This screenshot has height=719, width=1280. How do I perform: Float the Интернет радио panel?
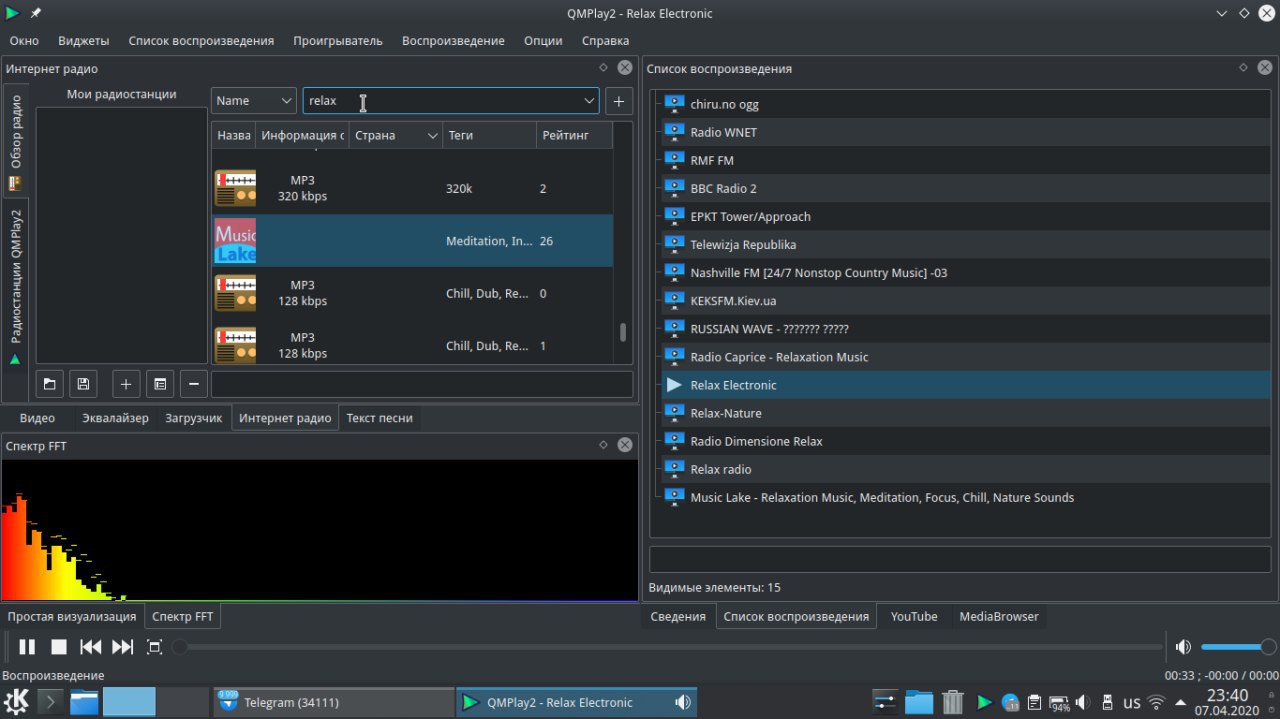[603, 68]
